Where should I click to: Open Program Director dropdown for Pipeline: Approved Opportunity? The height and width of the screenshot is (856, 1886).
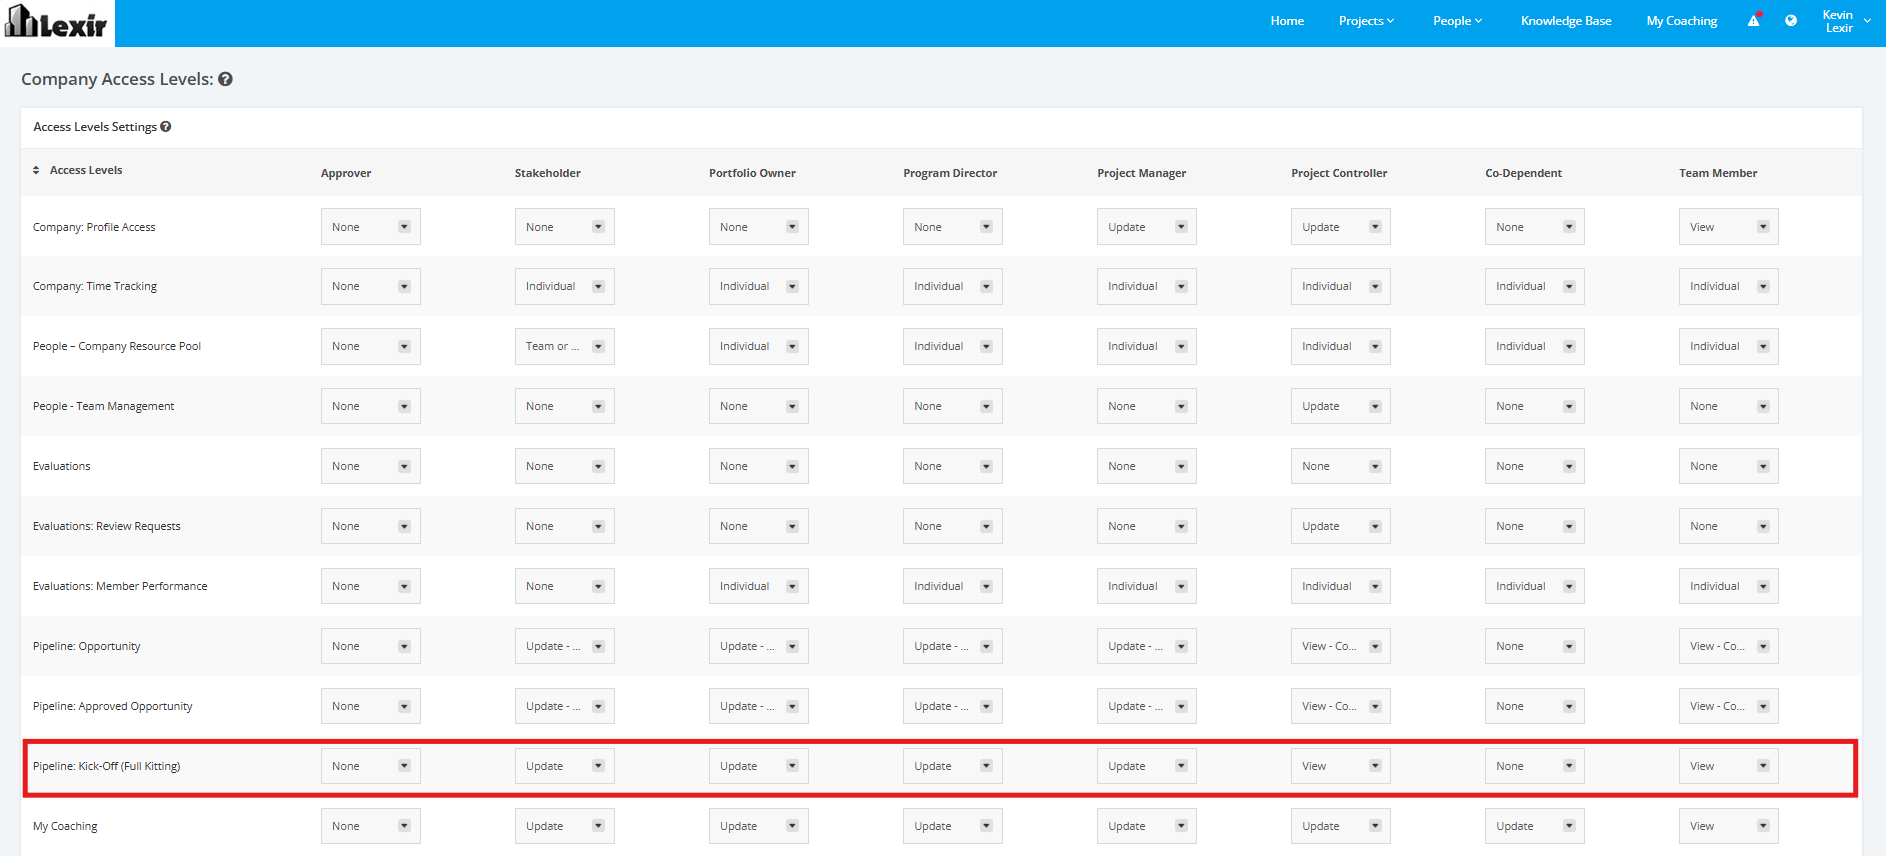(953, 706)
